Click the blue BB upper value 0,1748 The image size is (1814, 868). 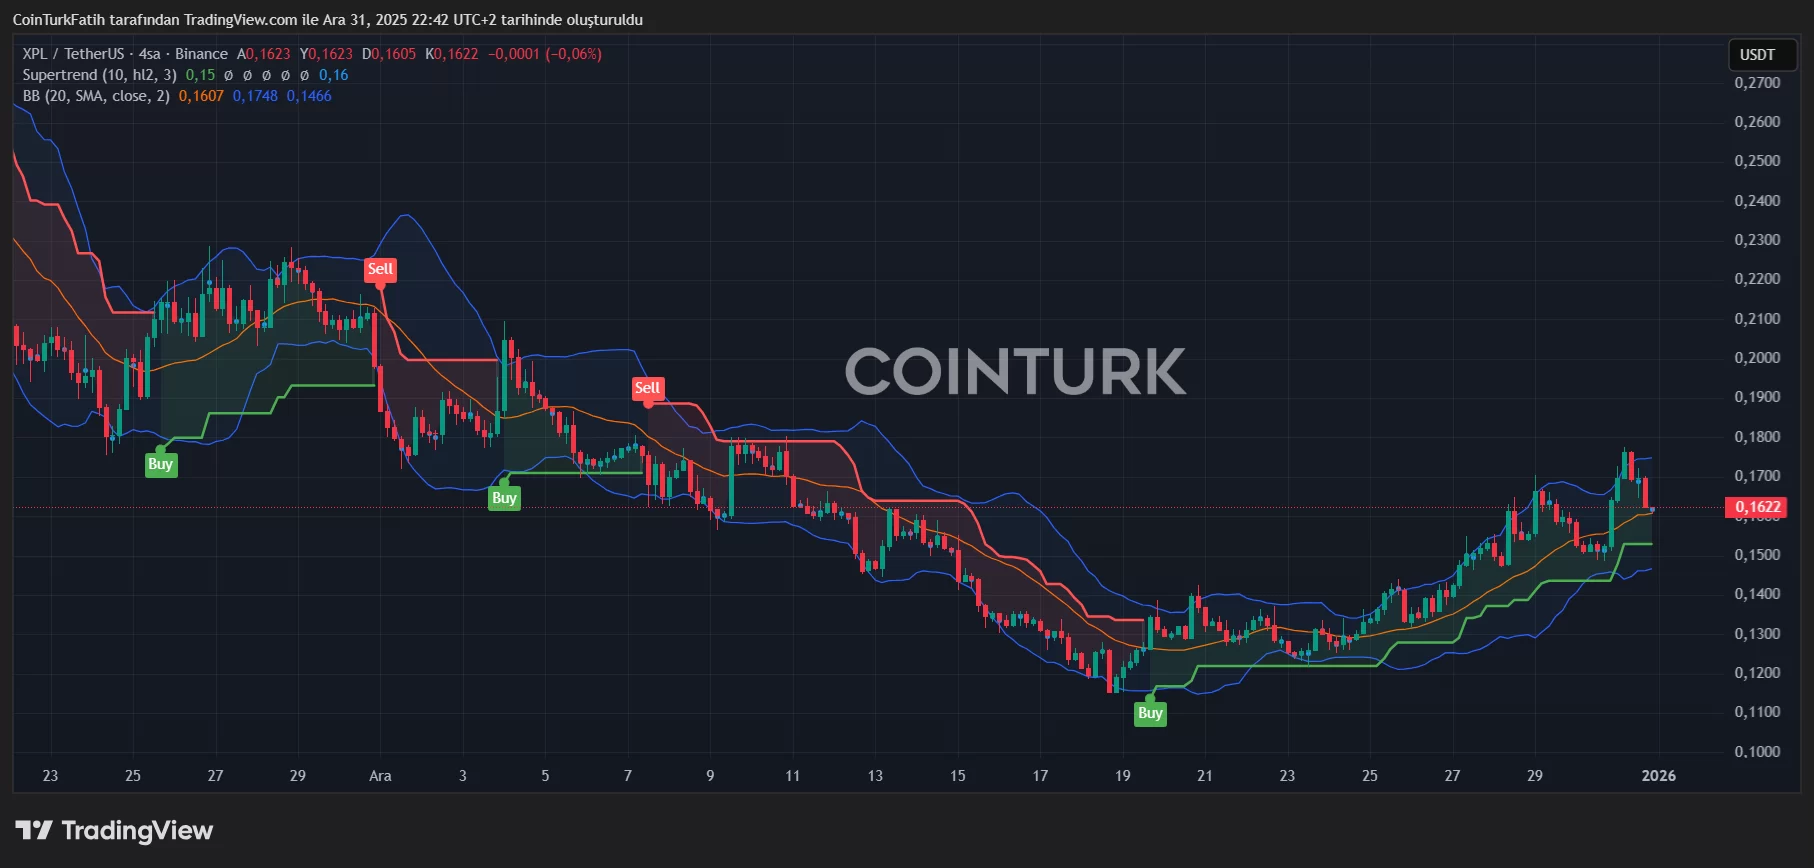[255, 96]
